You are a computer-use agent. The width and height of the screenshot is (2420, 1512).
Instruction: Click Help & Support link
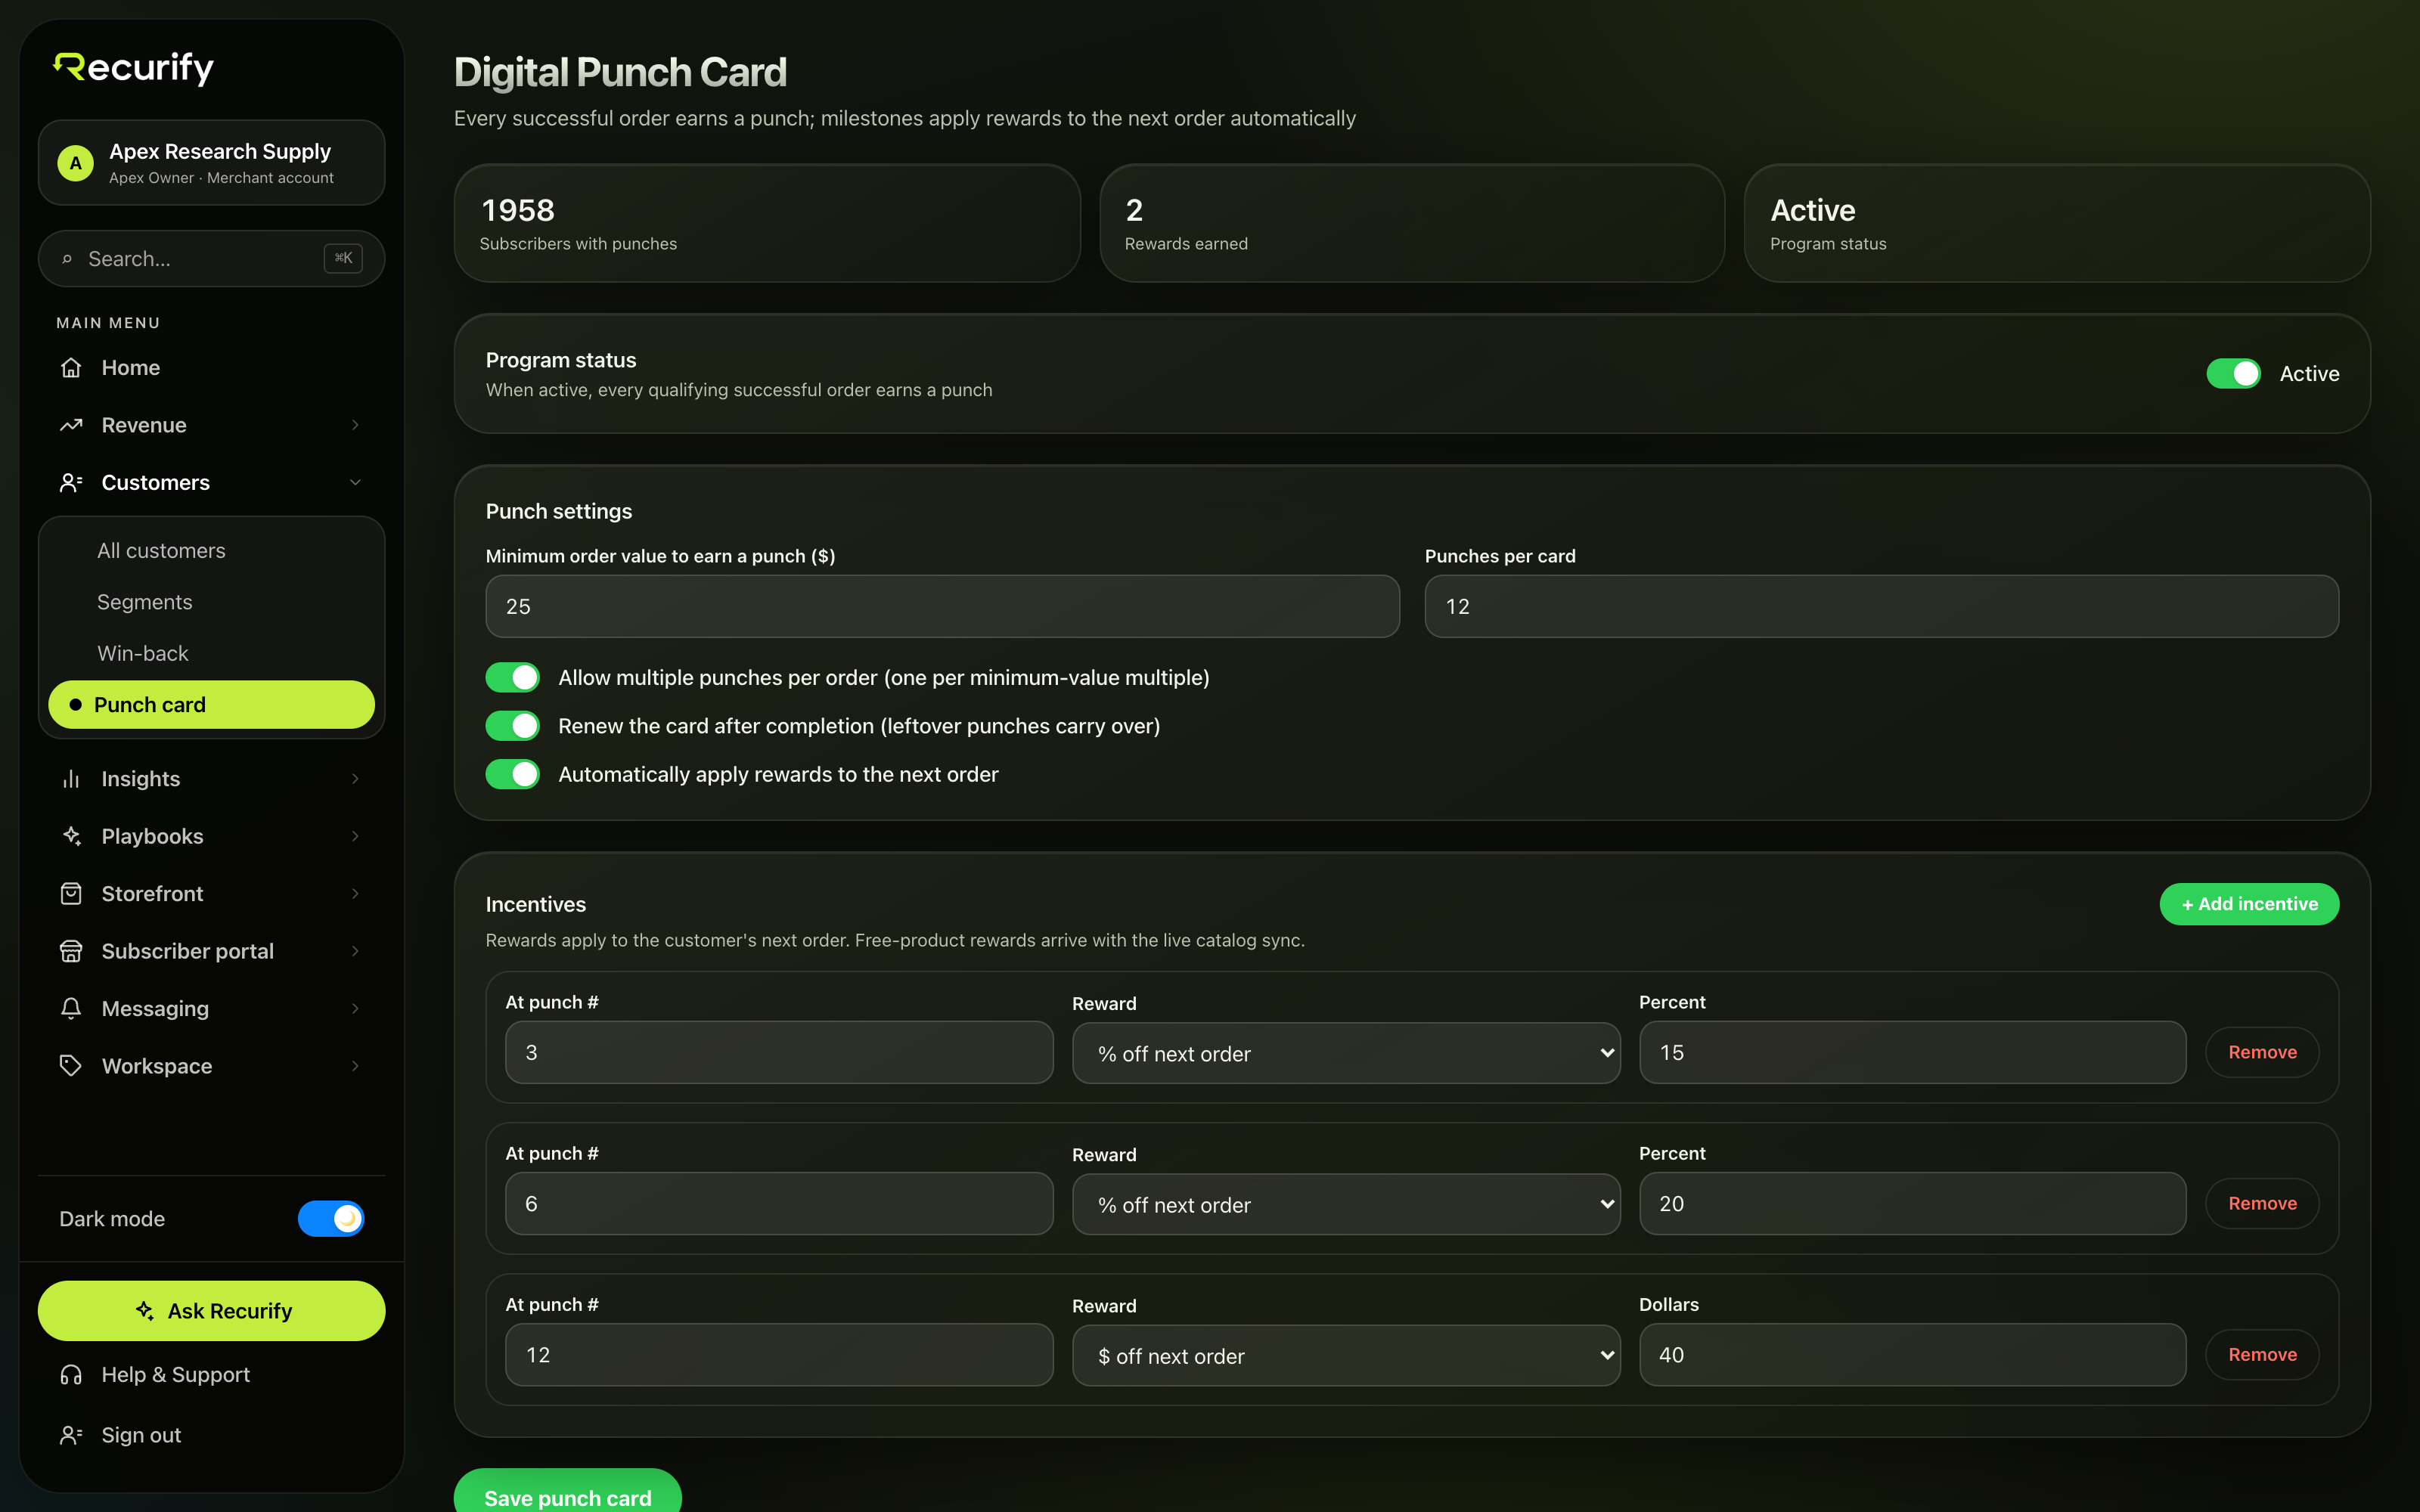[211, 1375]
